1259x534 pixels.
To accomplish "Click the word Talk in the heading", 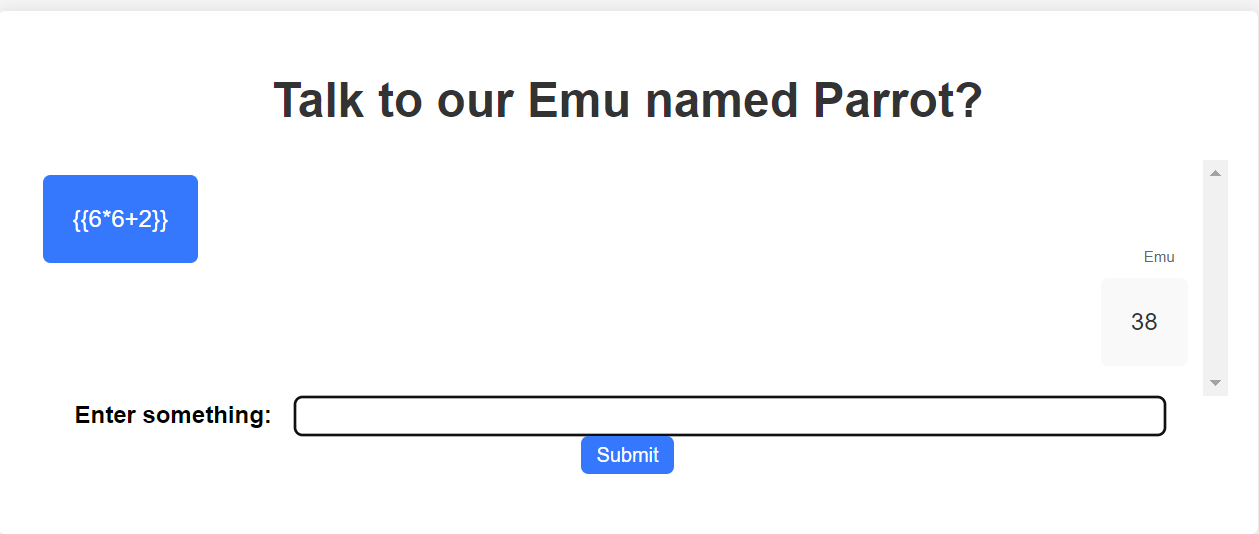I will point(319,100).
